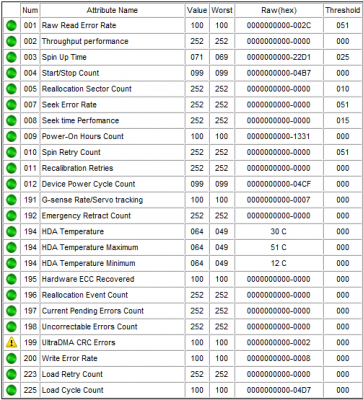
Task: Click raw value 0000000000-0007
Action: click(279, 200)
